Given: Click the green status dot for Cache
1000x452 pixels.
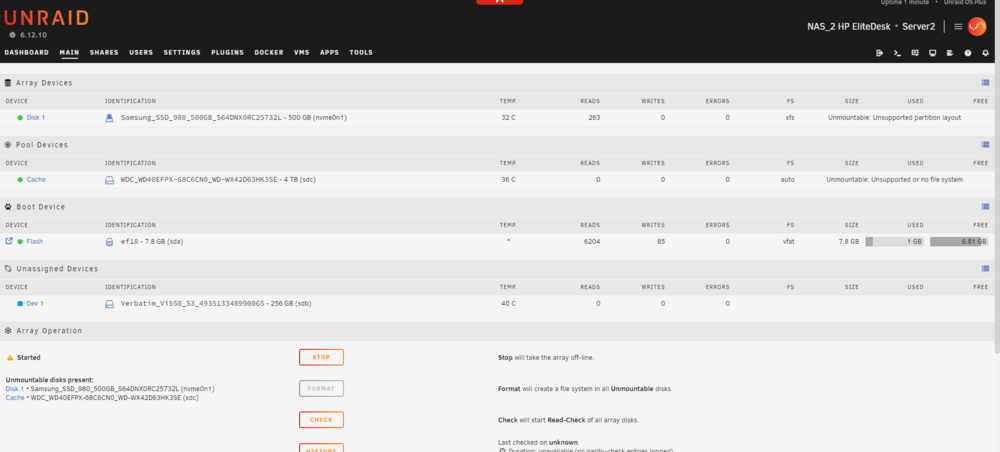Looking at the screenshot, I should (x=20, y=180).
